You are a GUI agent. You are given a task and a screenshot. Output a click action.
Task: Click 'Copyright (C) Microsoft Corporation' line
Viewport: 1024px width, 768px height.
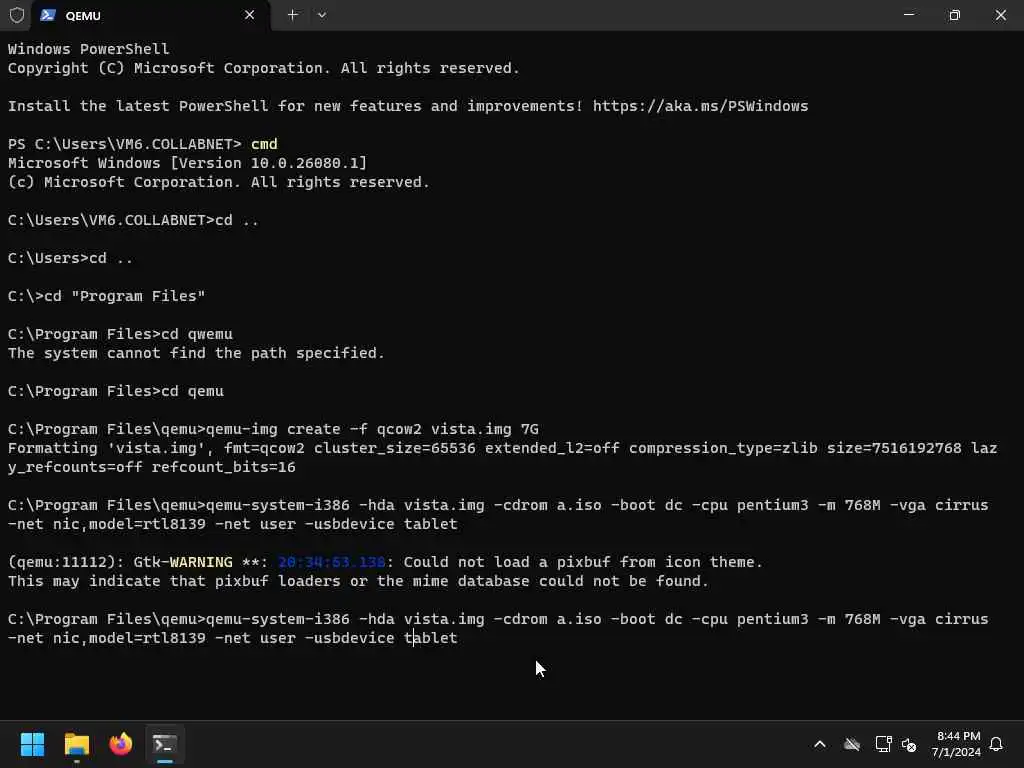[x=264, y=68]
